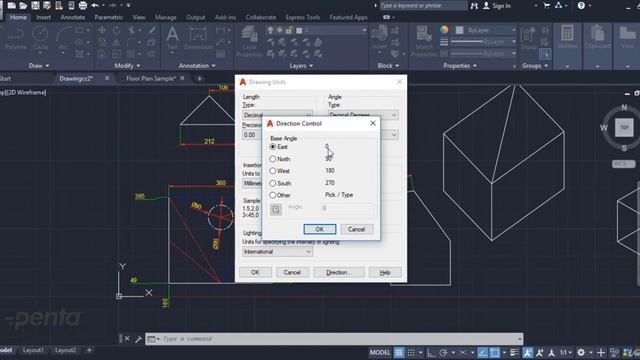
Task: Select the Polyline tool
Action: 16,38
